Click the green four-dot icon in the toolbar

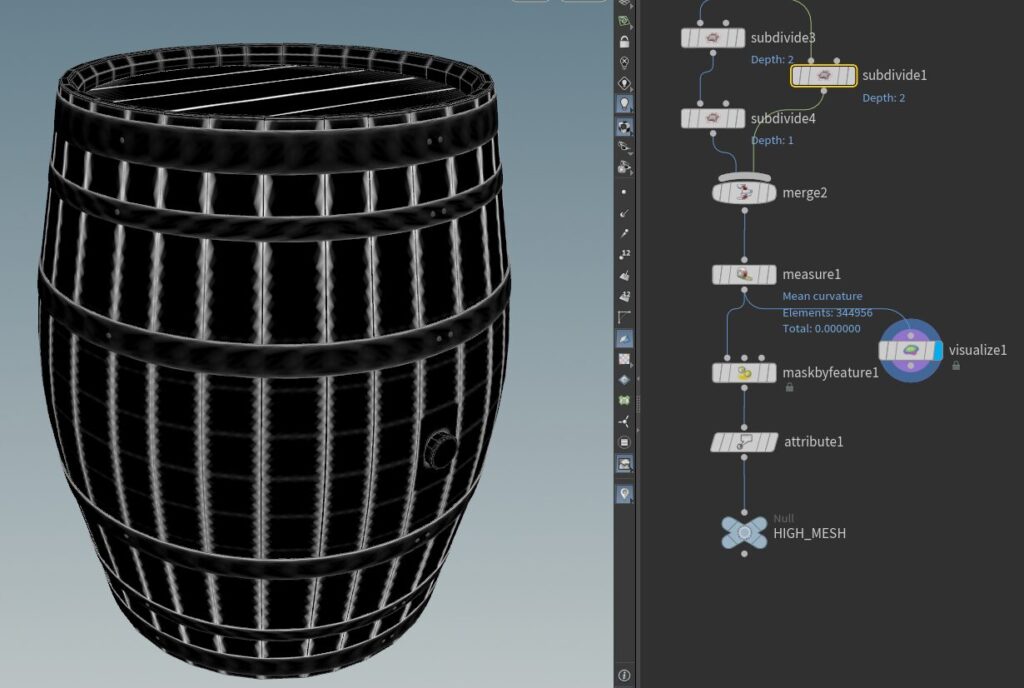coord(624,400)
